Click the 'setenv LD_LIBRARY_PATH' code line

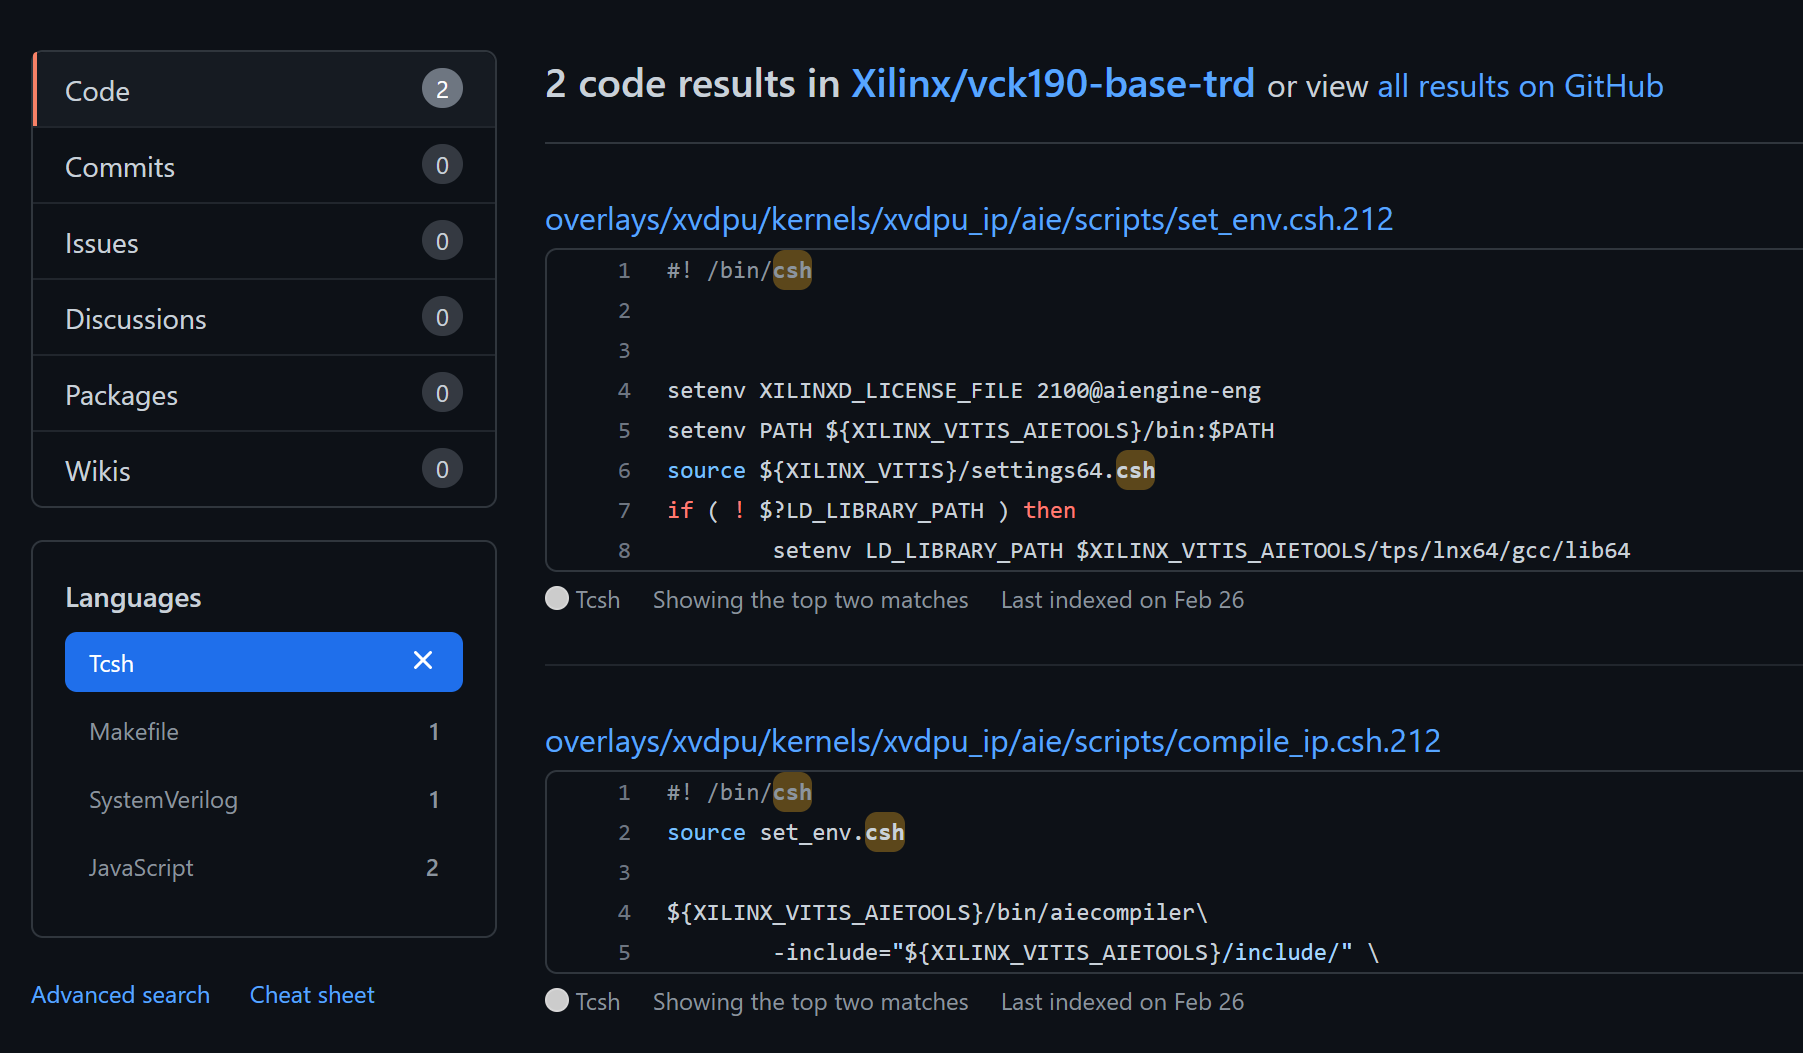click(x=1201, y=551)
